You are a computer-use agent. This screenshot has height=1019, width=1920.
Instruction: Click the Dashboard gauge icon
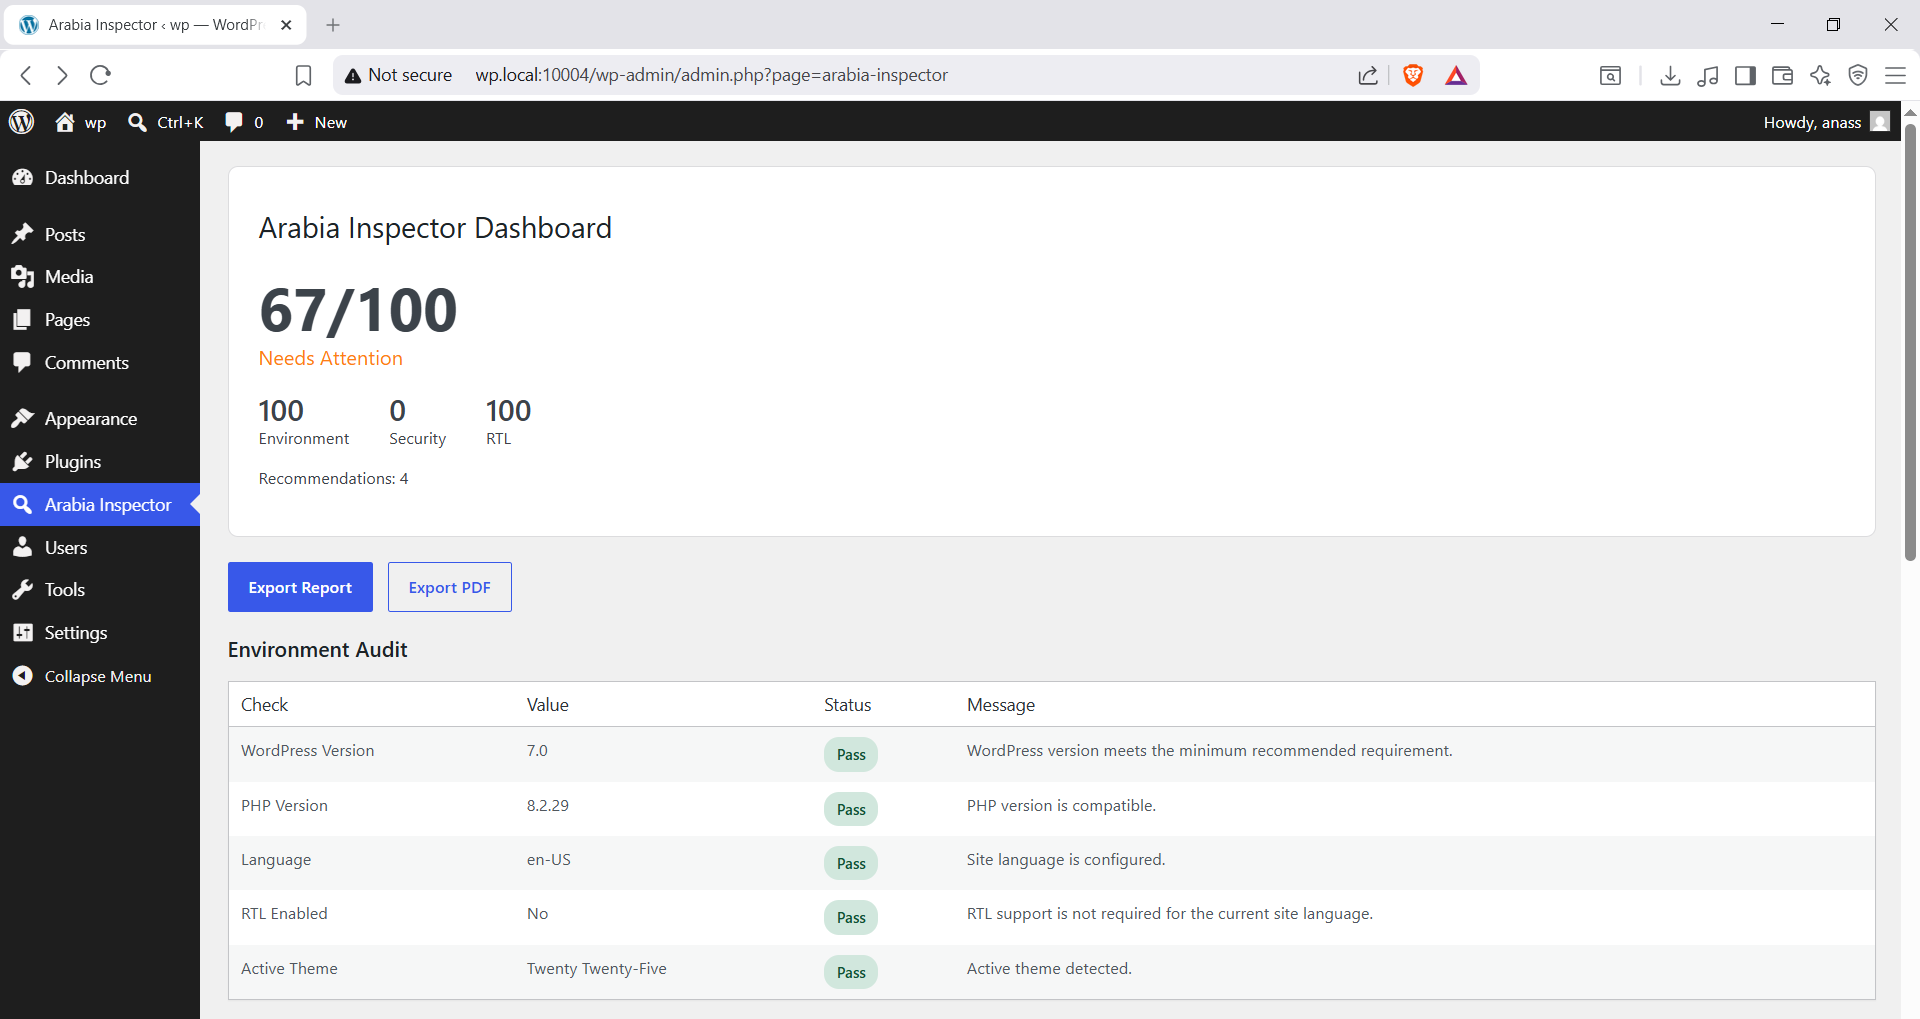coord(22,177)
